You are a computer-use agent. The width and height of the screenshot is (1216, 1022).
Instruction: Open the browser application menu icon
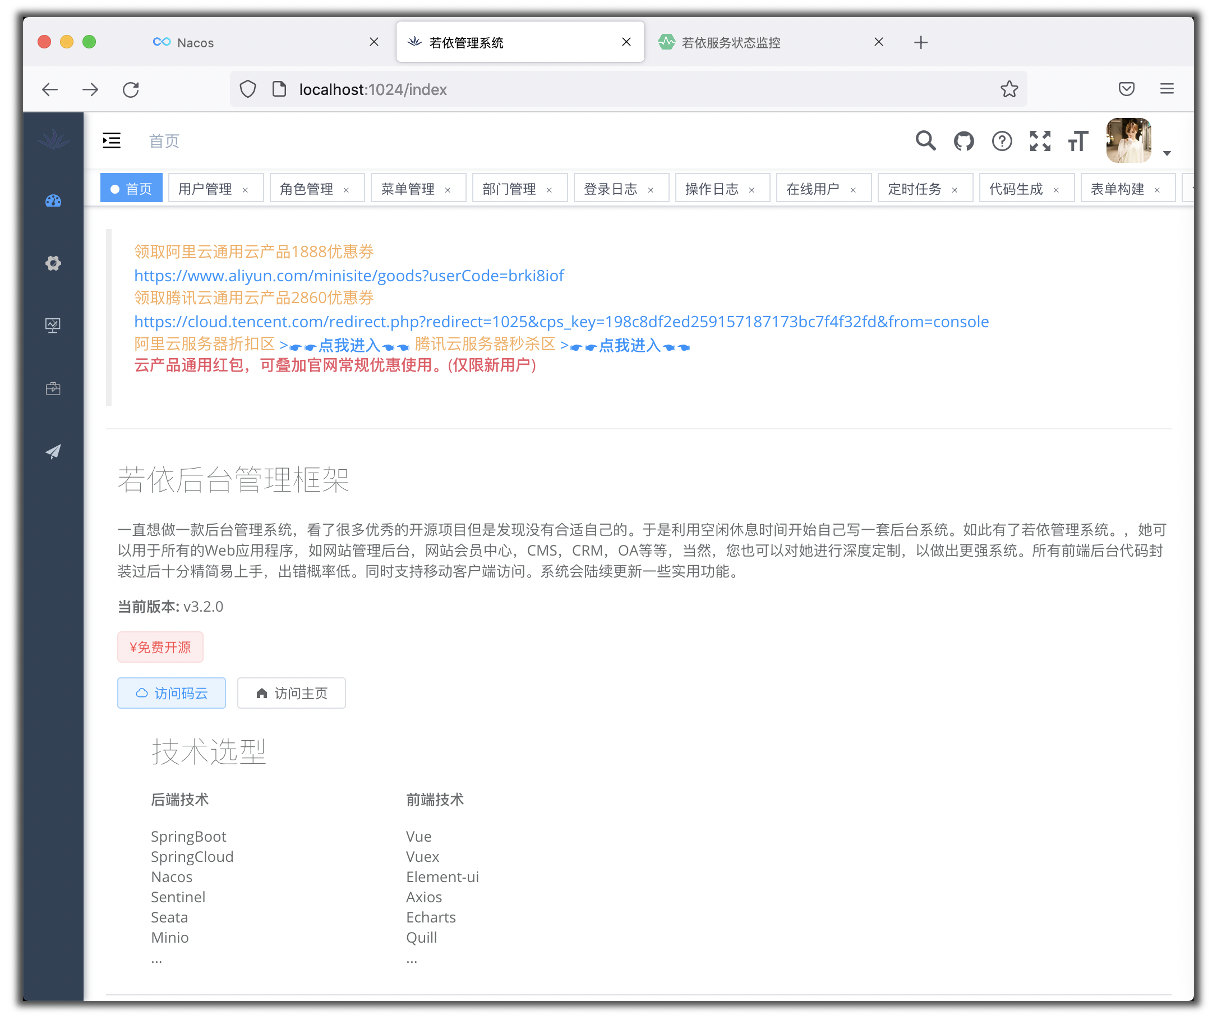(1167, 89)
